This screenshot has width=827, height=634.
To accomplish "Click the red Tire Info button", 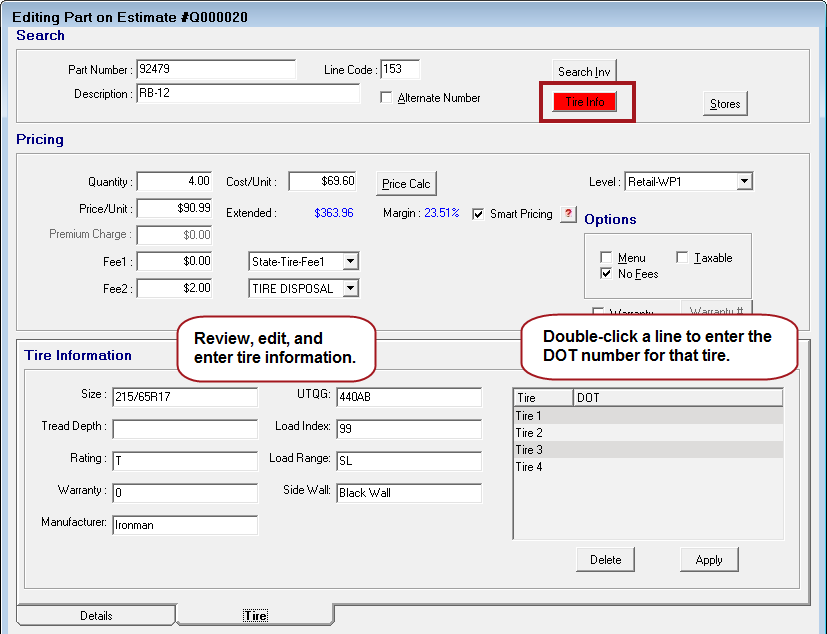I will pos(585,101).
